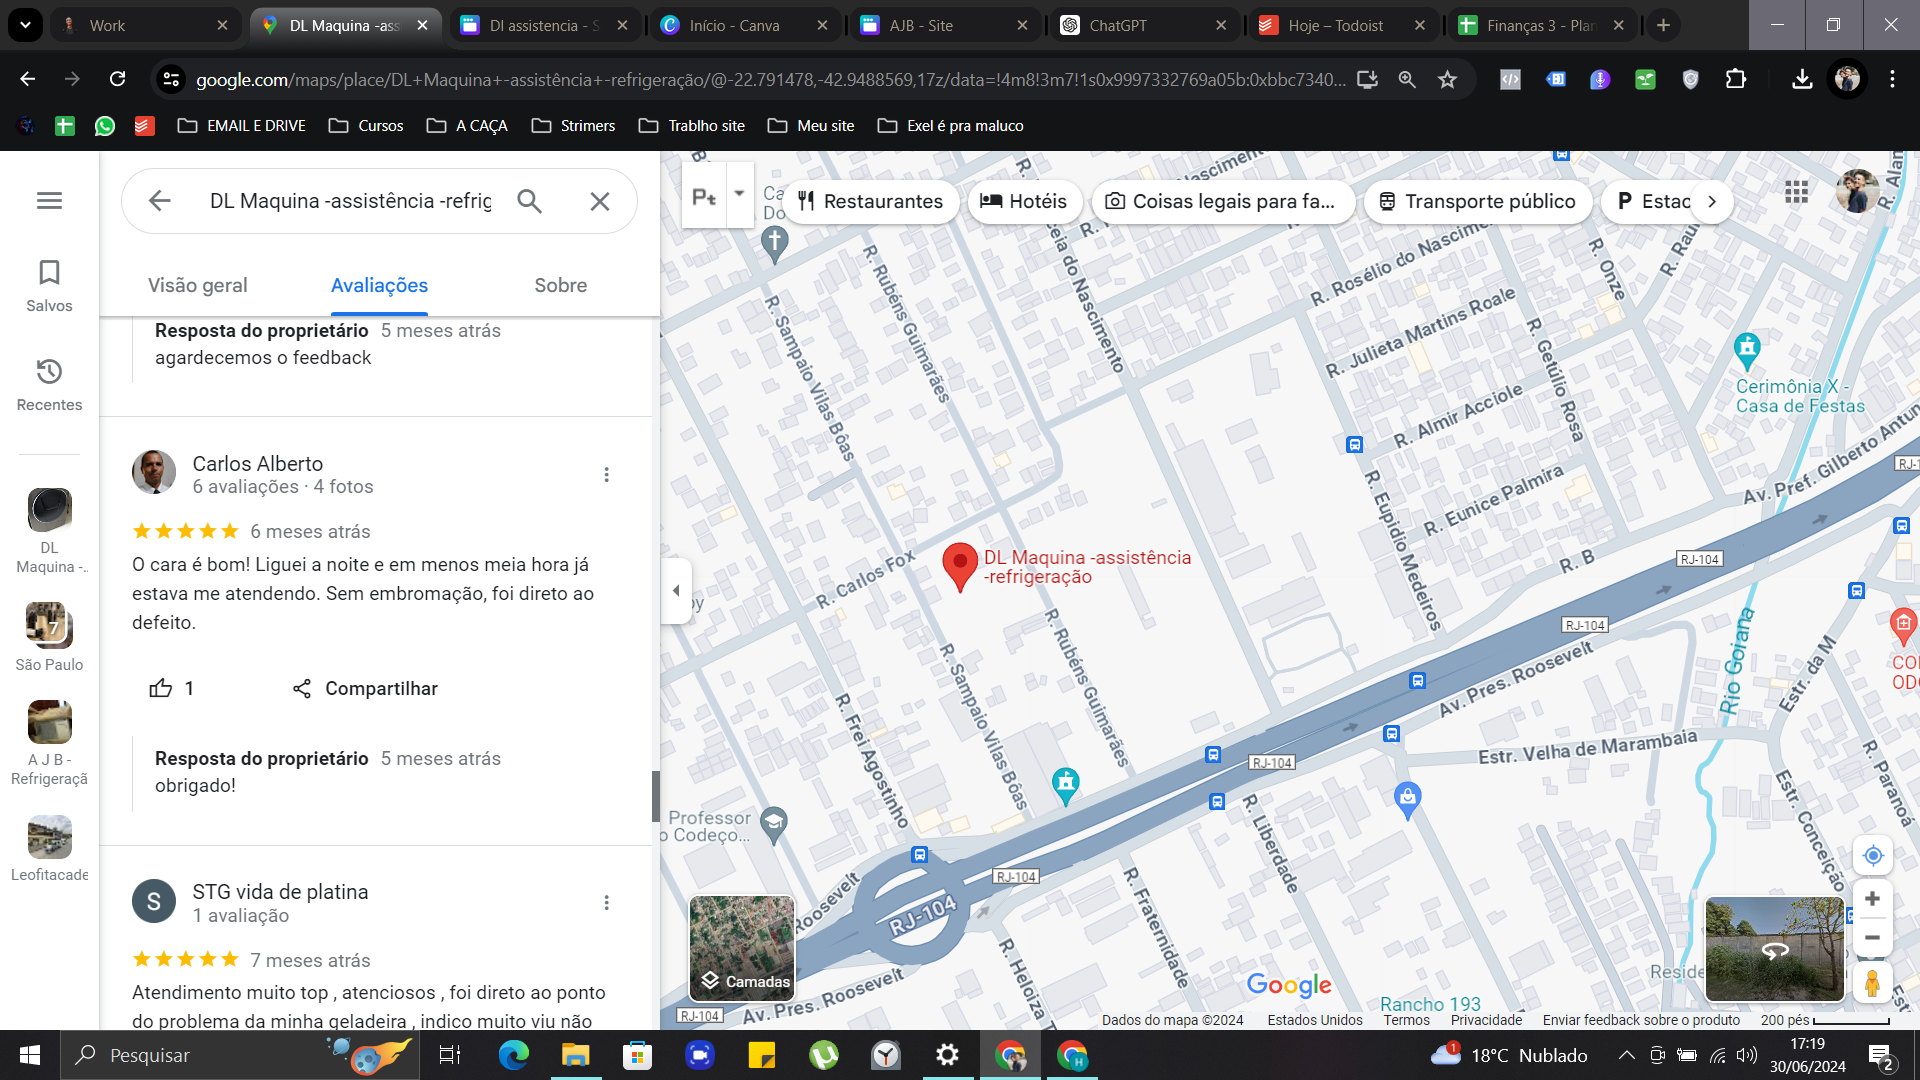Zoom out on the map with minus

point(1873,938)
